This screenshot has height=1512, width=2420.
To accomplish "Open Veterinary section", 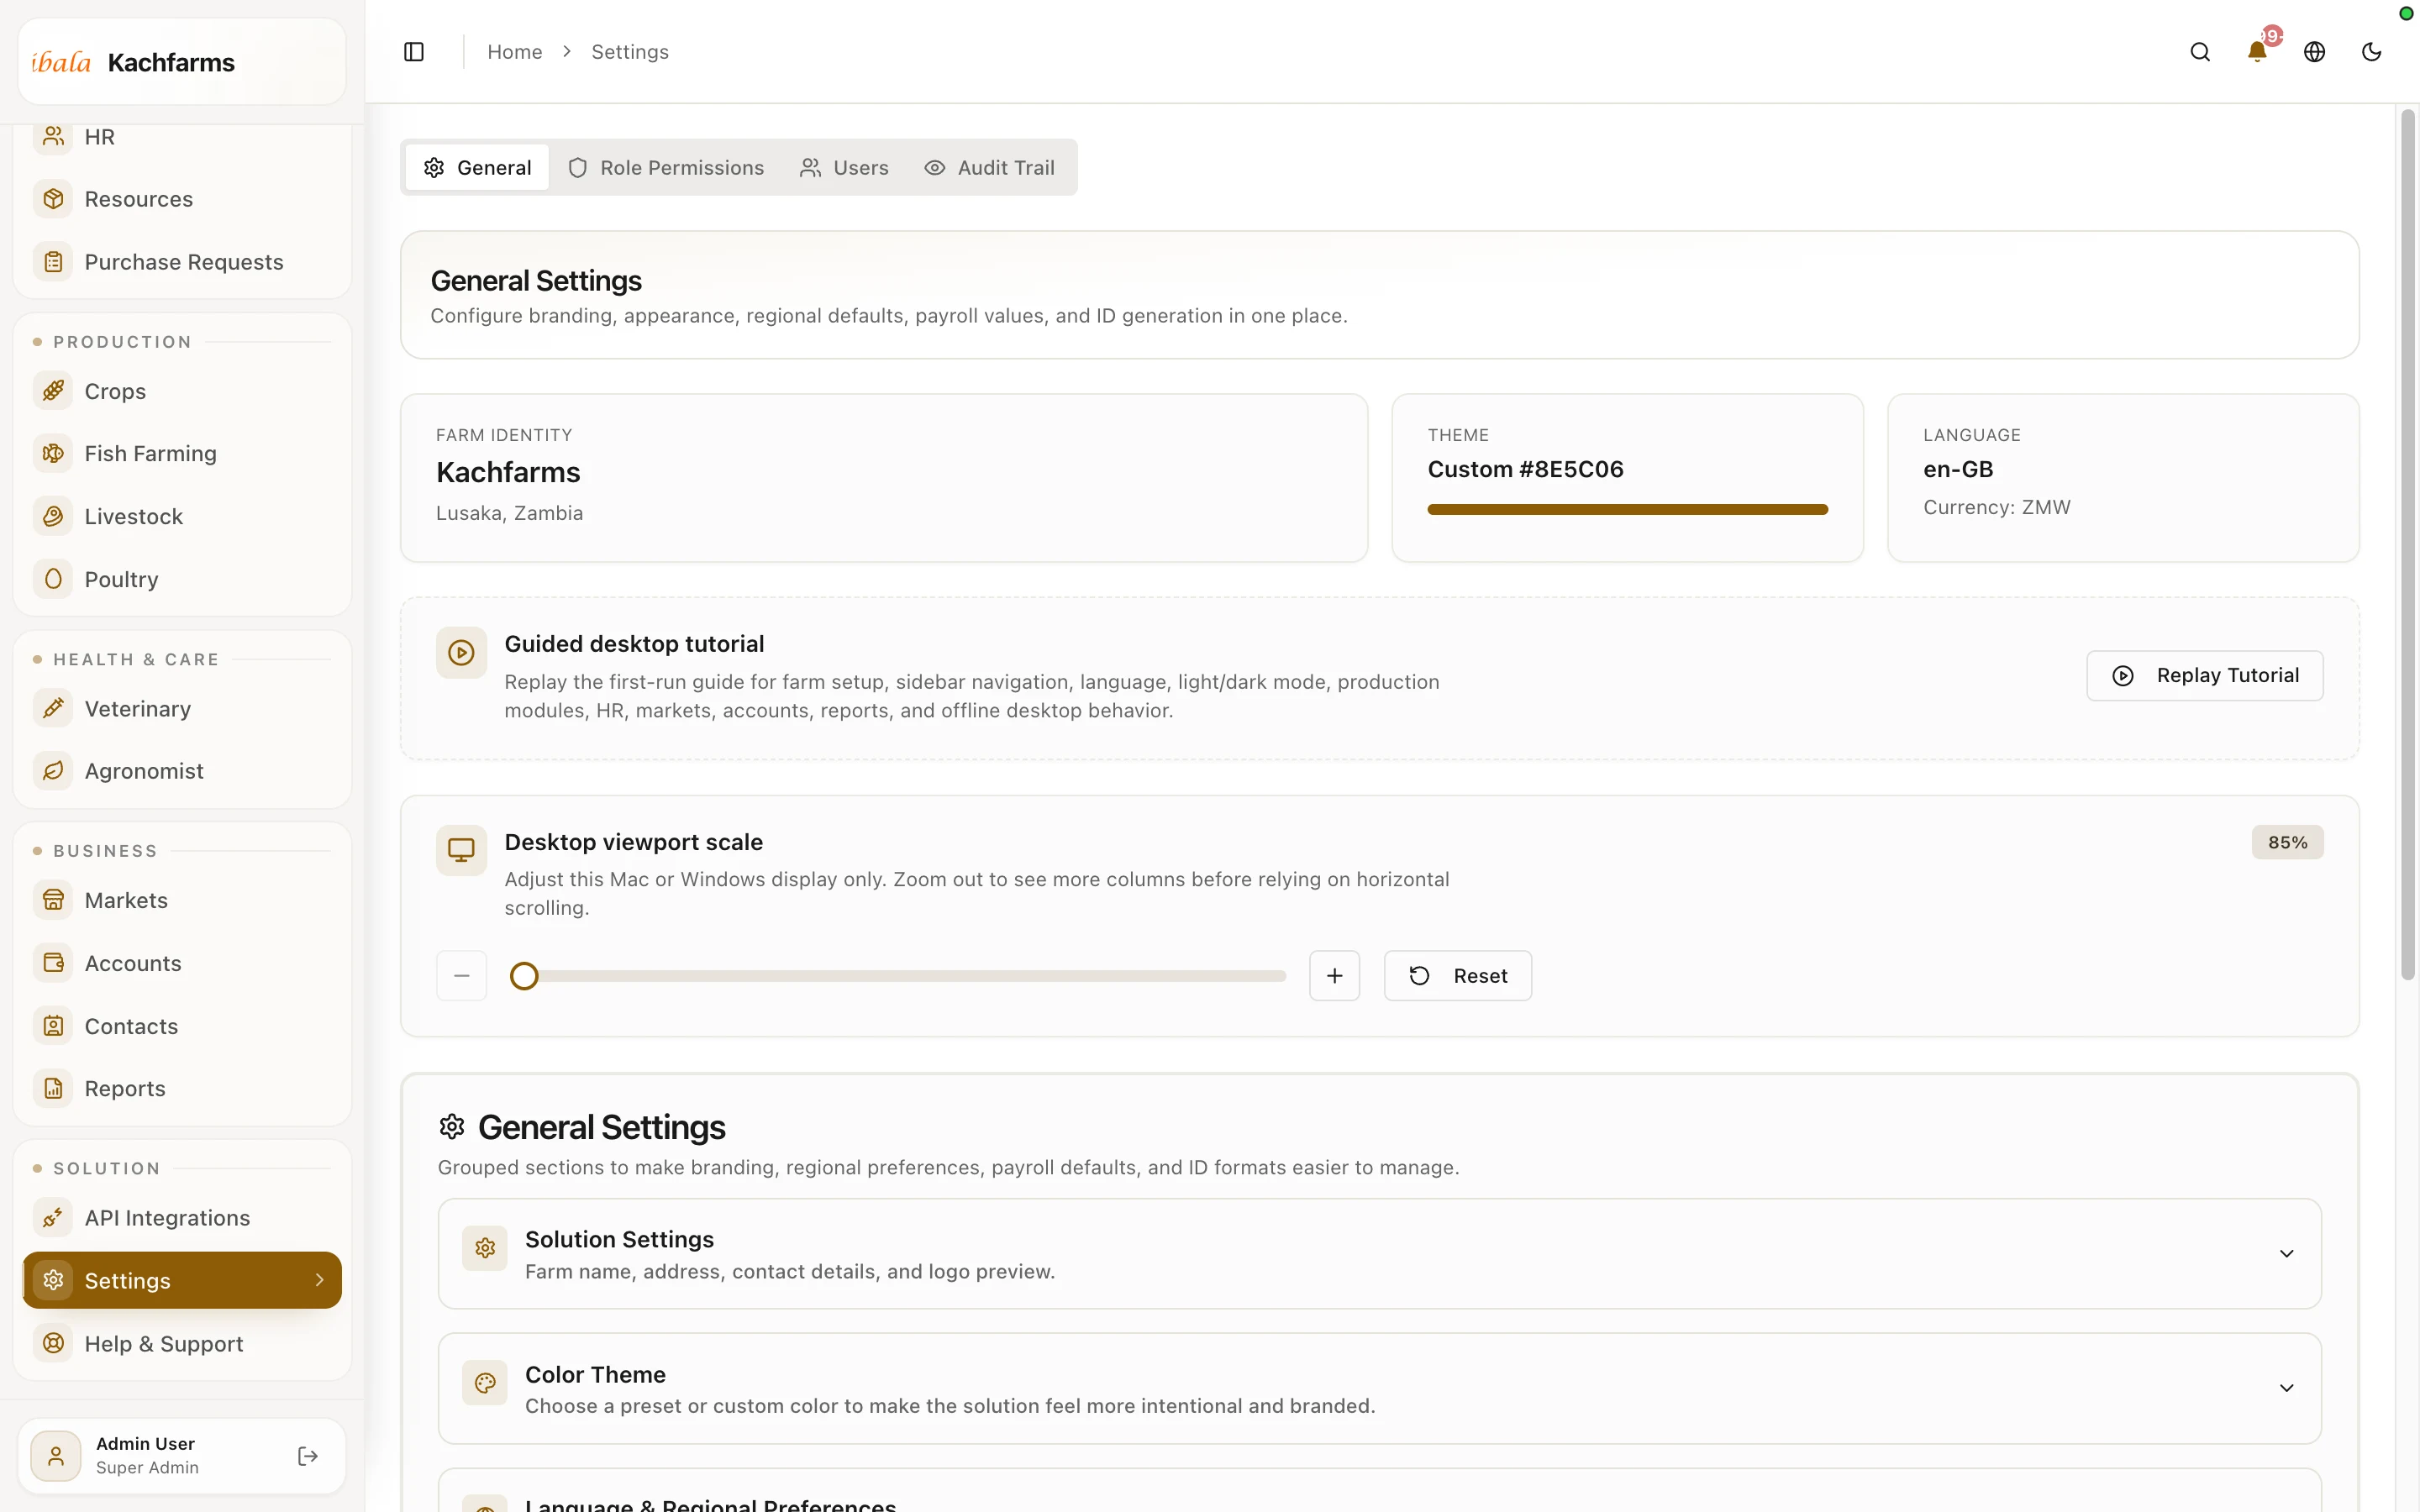I will (182, 709).
